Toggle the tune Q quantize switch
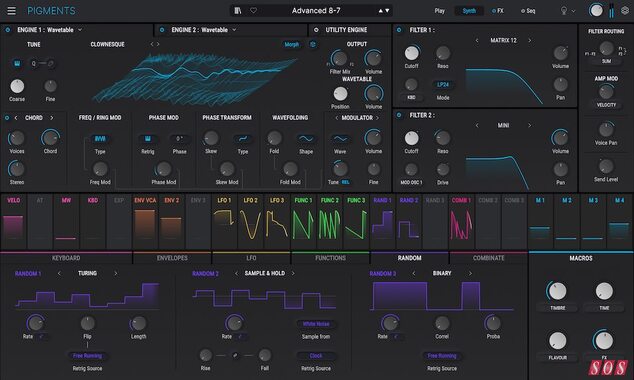Viewport: 634px width, 380px height. click(x=42, y=63)
